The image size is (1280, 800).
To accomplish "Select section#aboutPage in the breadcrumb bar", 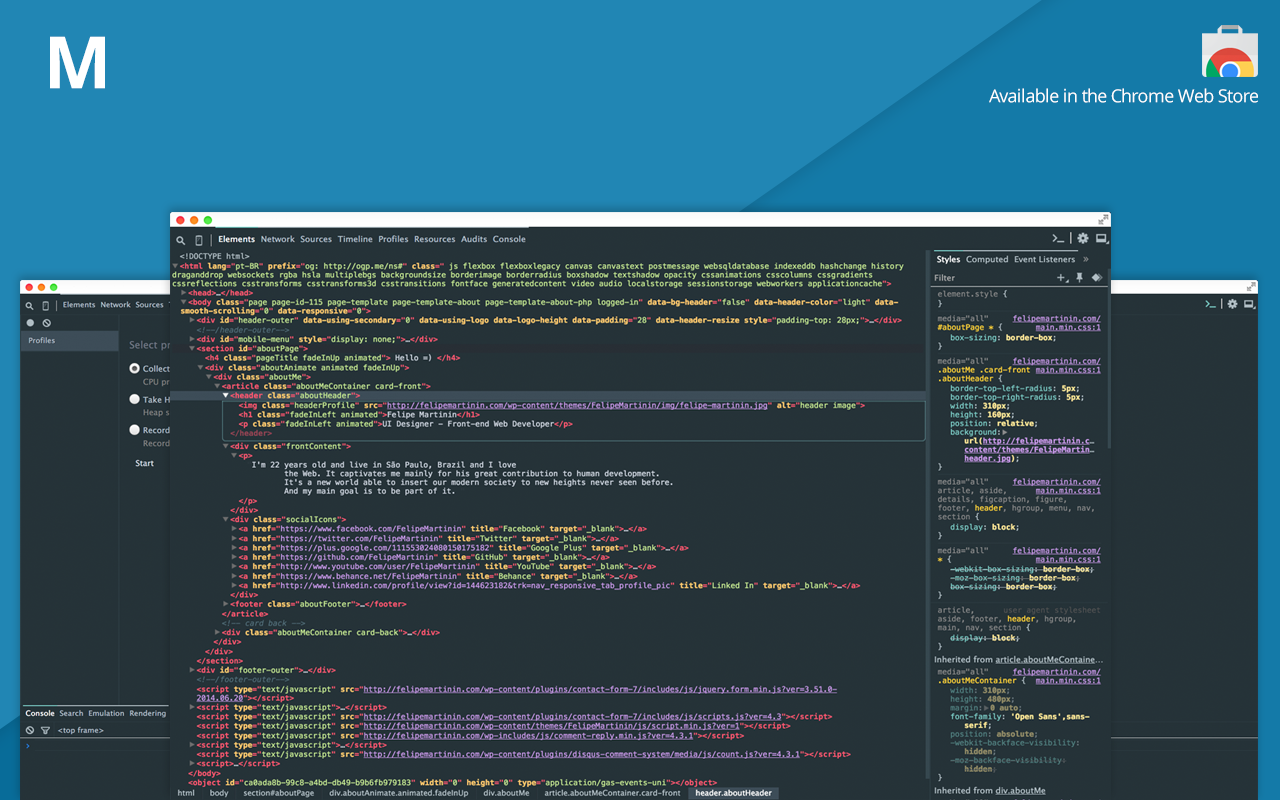I will coord(278,793).
